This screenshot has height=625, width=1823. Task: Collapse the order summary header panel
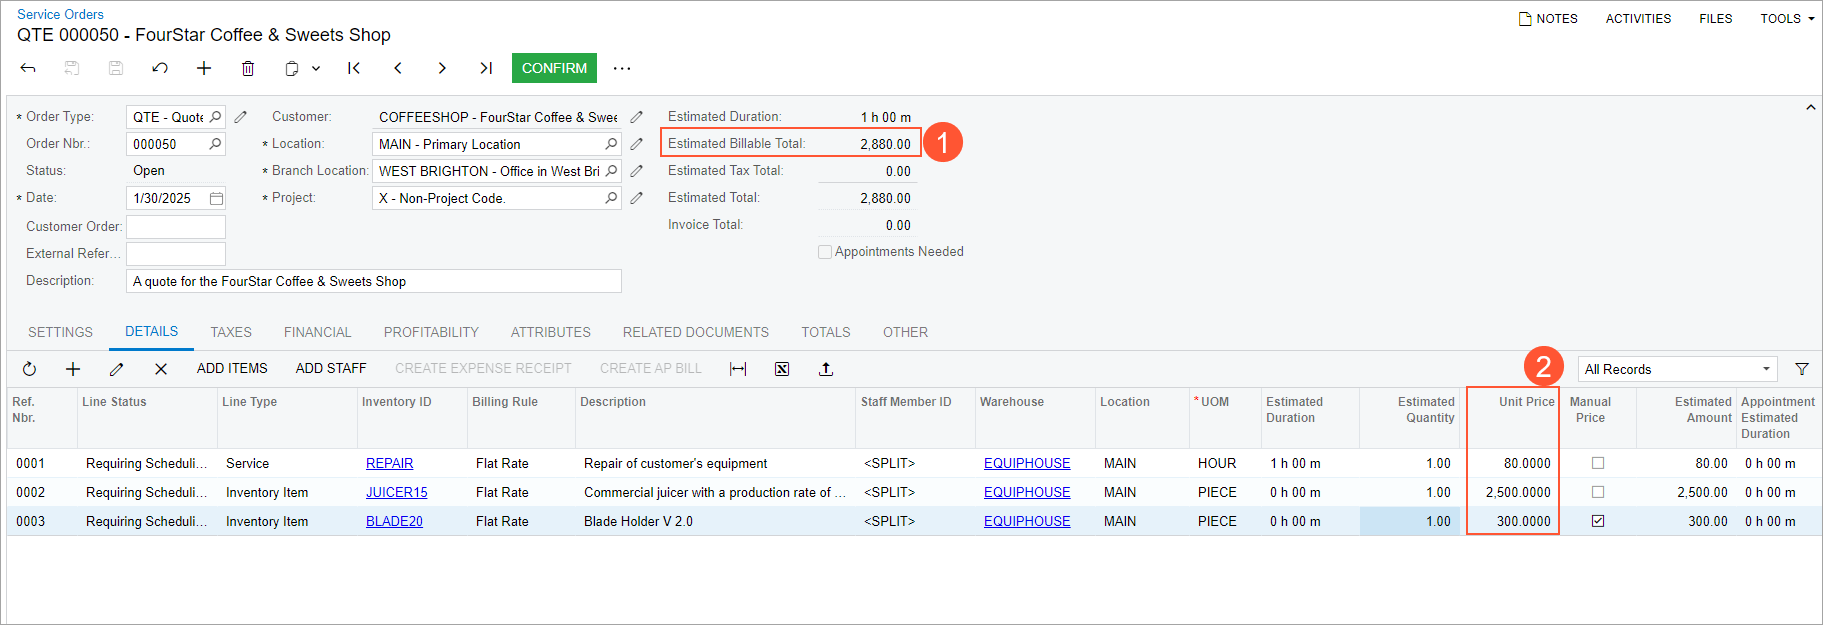1810,108
